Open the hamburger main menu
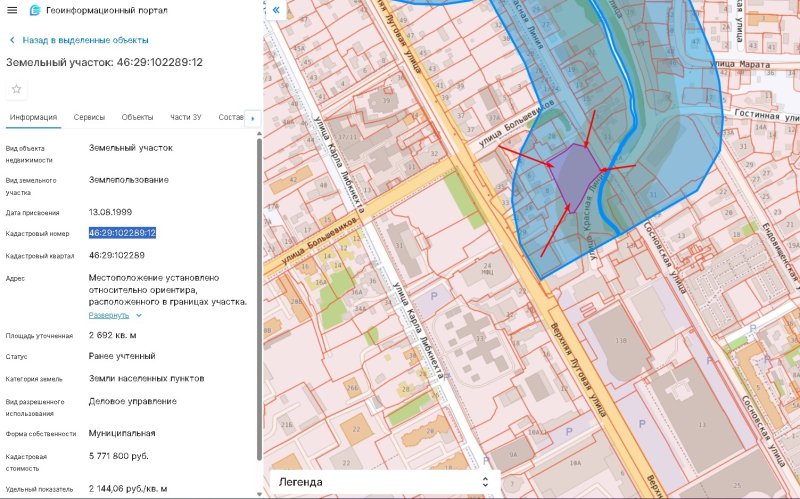Viewport: 800px width, 499px height. [12, 10]
